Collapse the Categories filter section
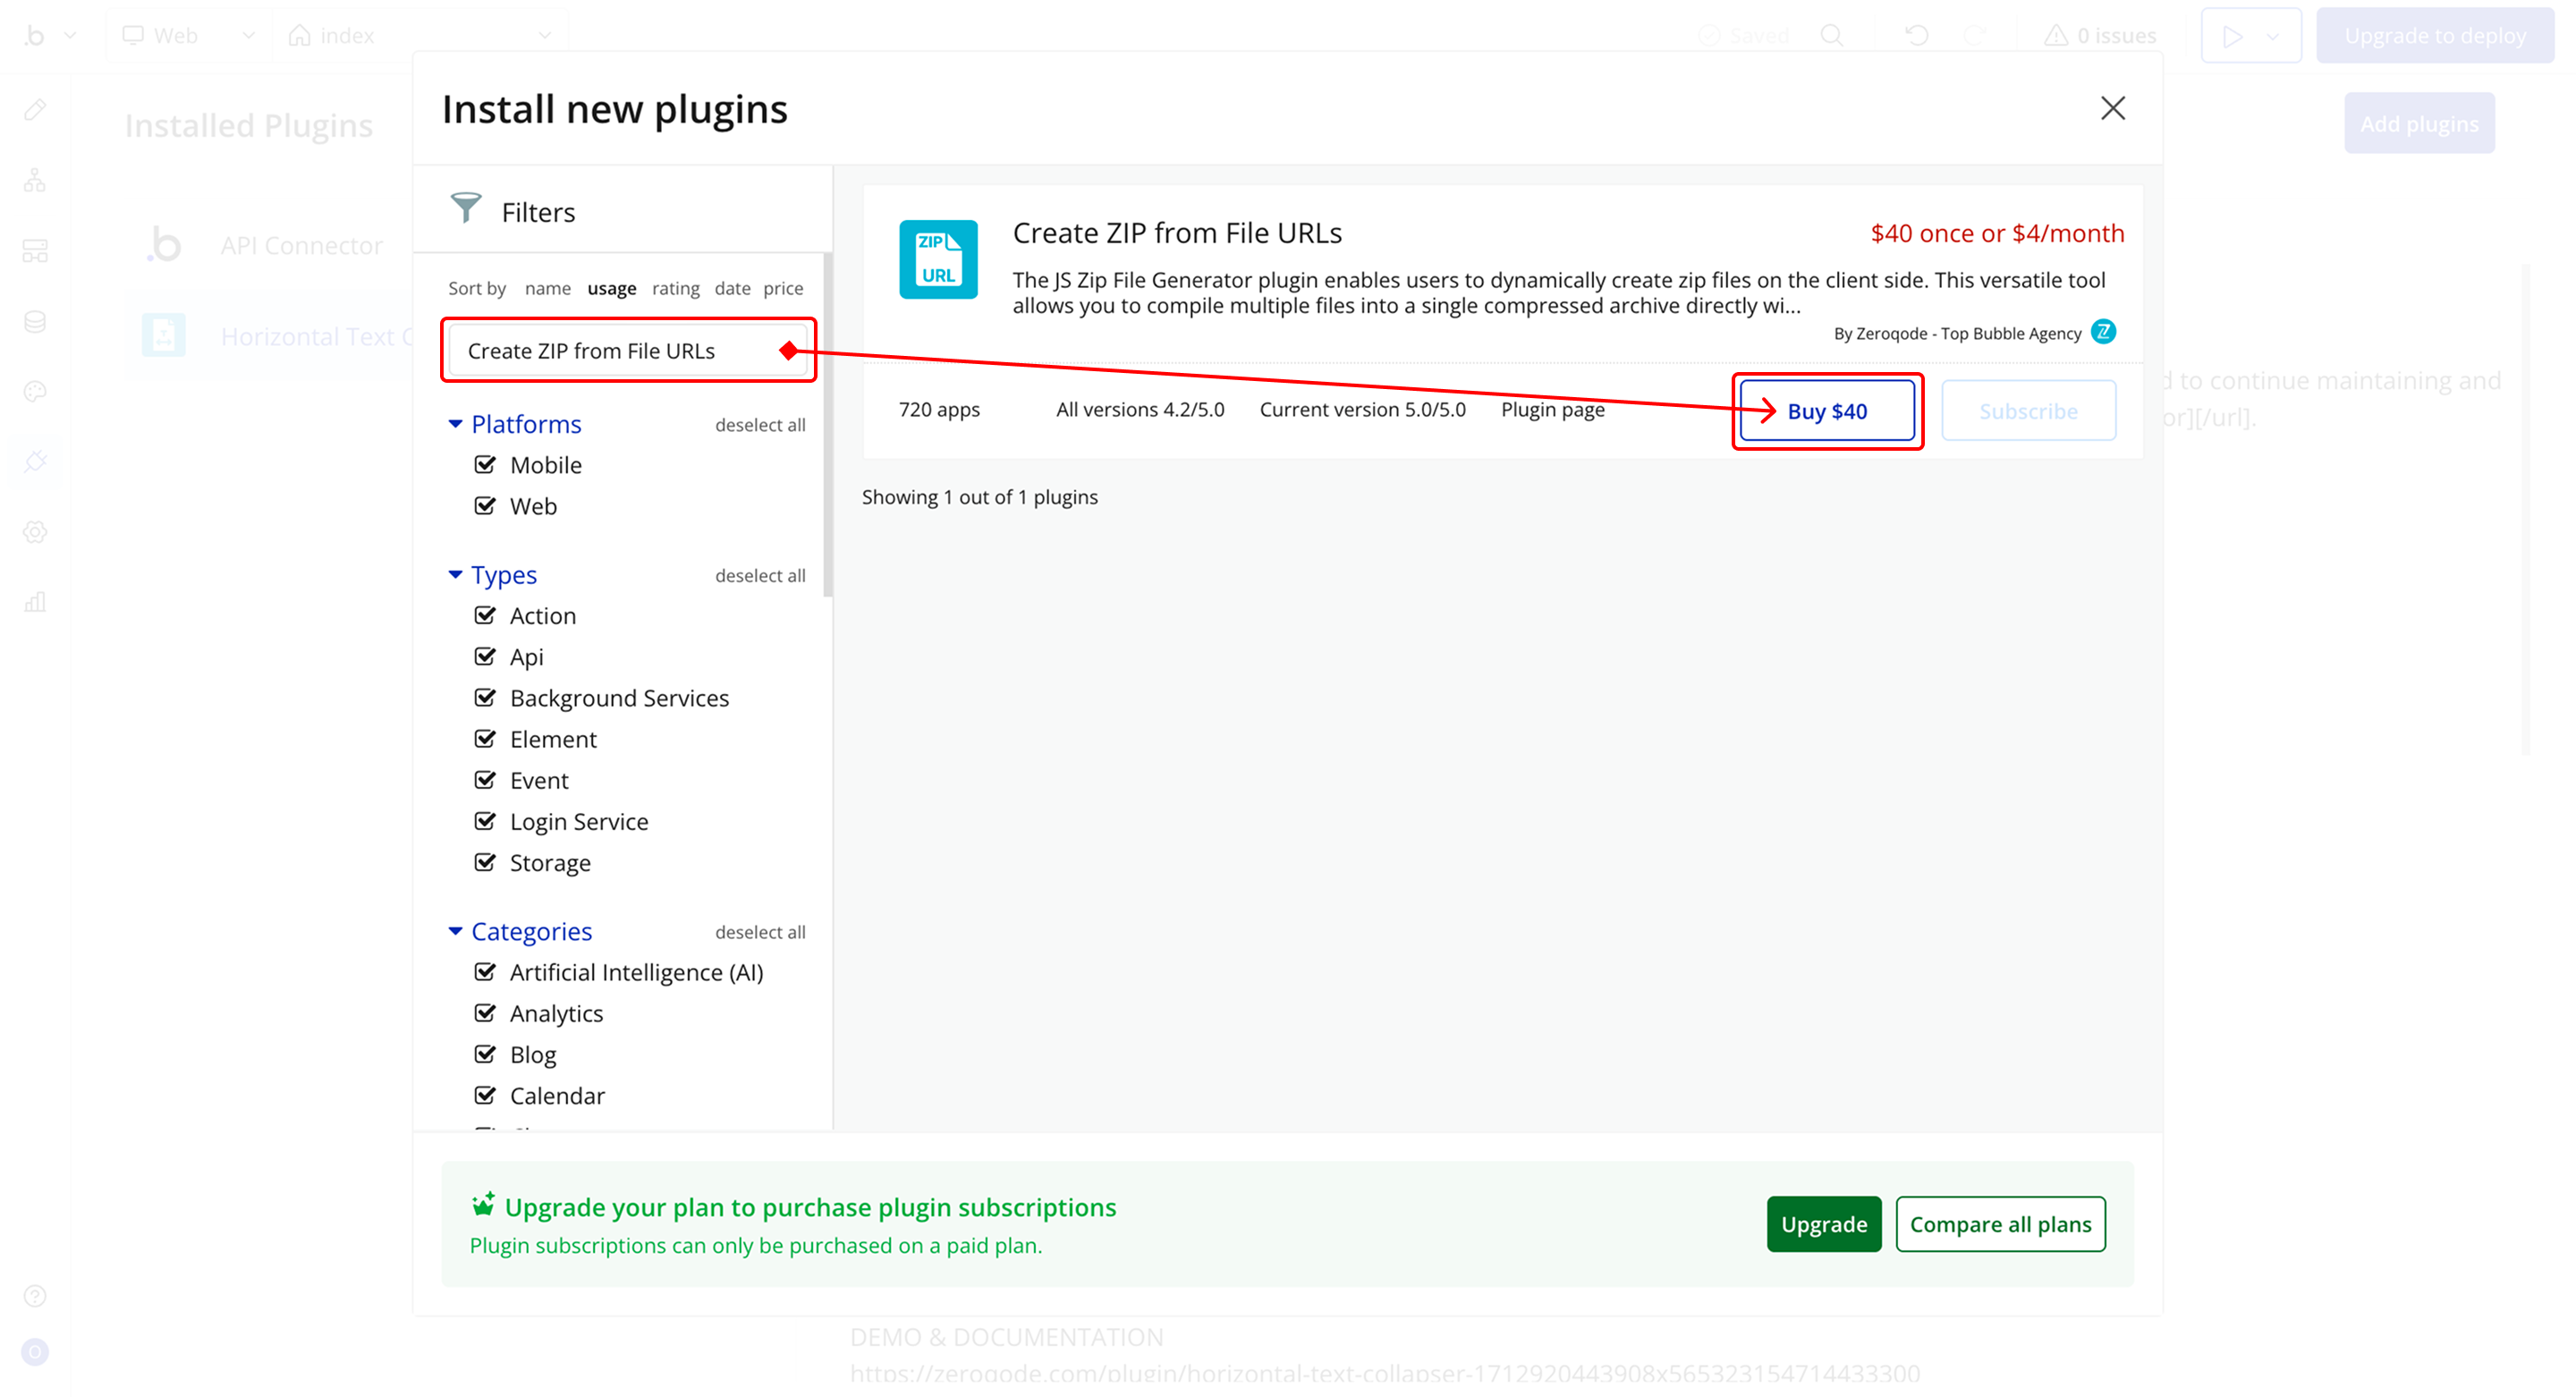Viewport: 2576px width, 1397px height. click(455, 931)
